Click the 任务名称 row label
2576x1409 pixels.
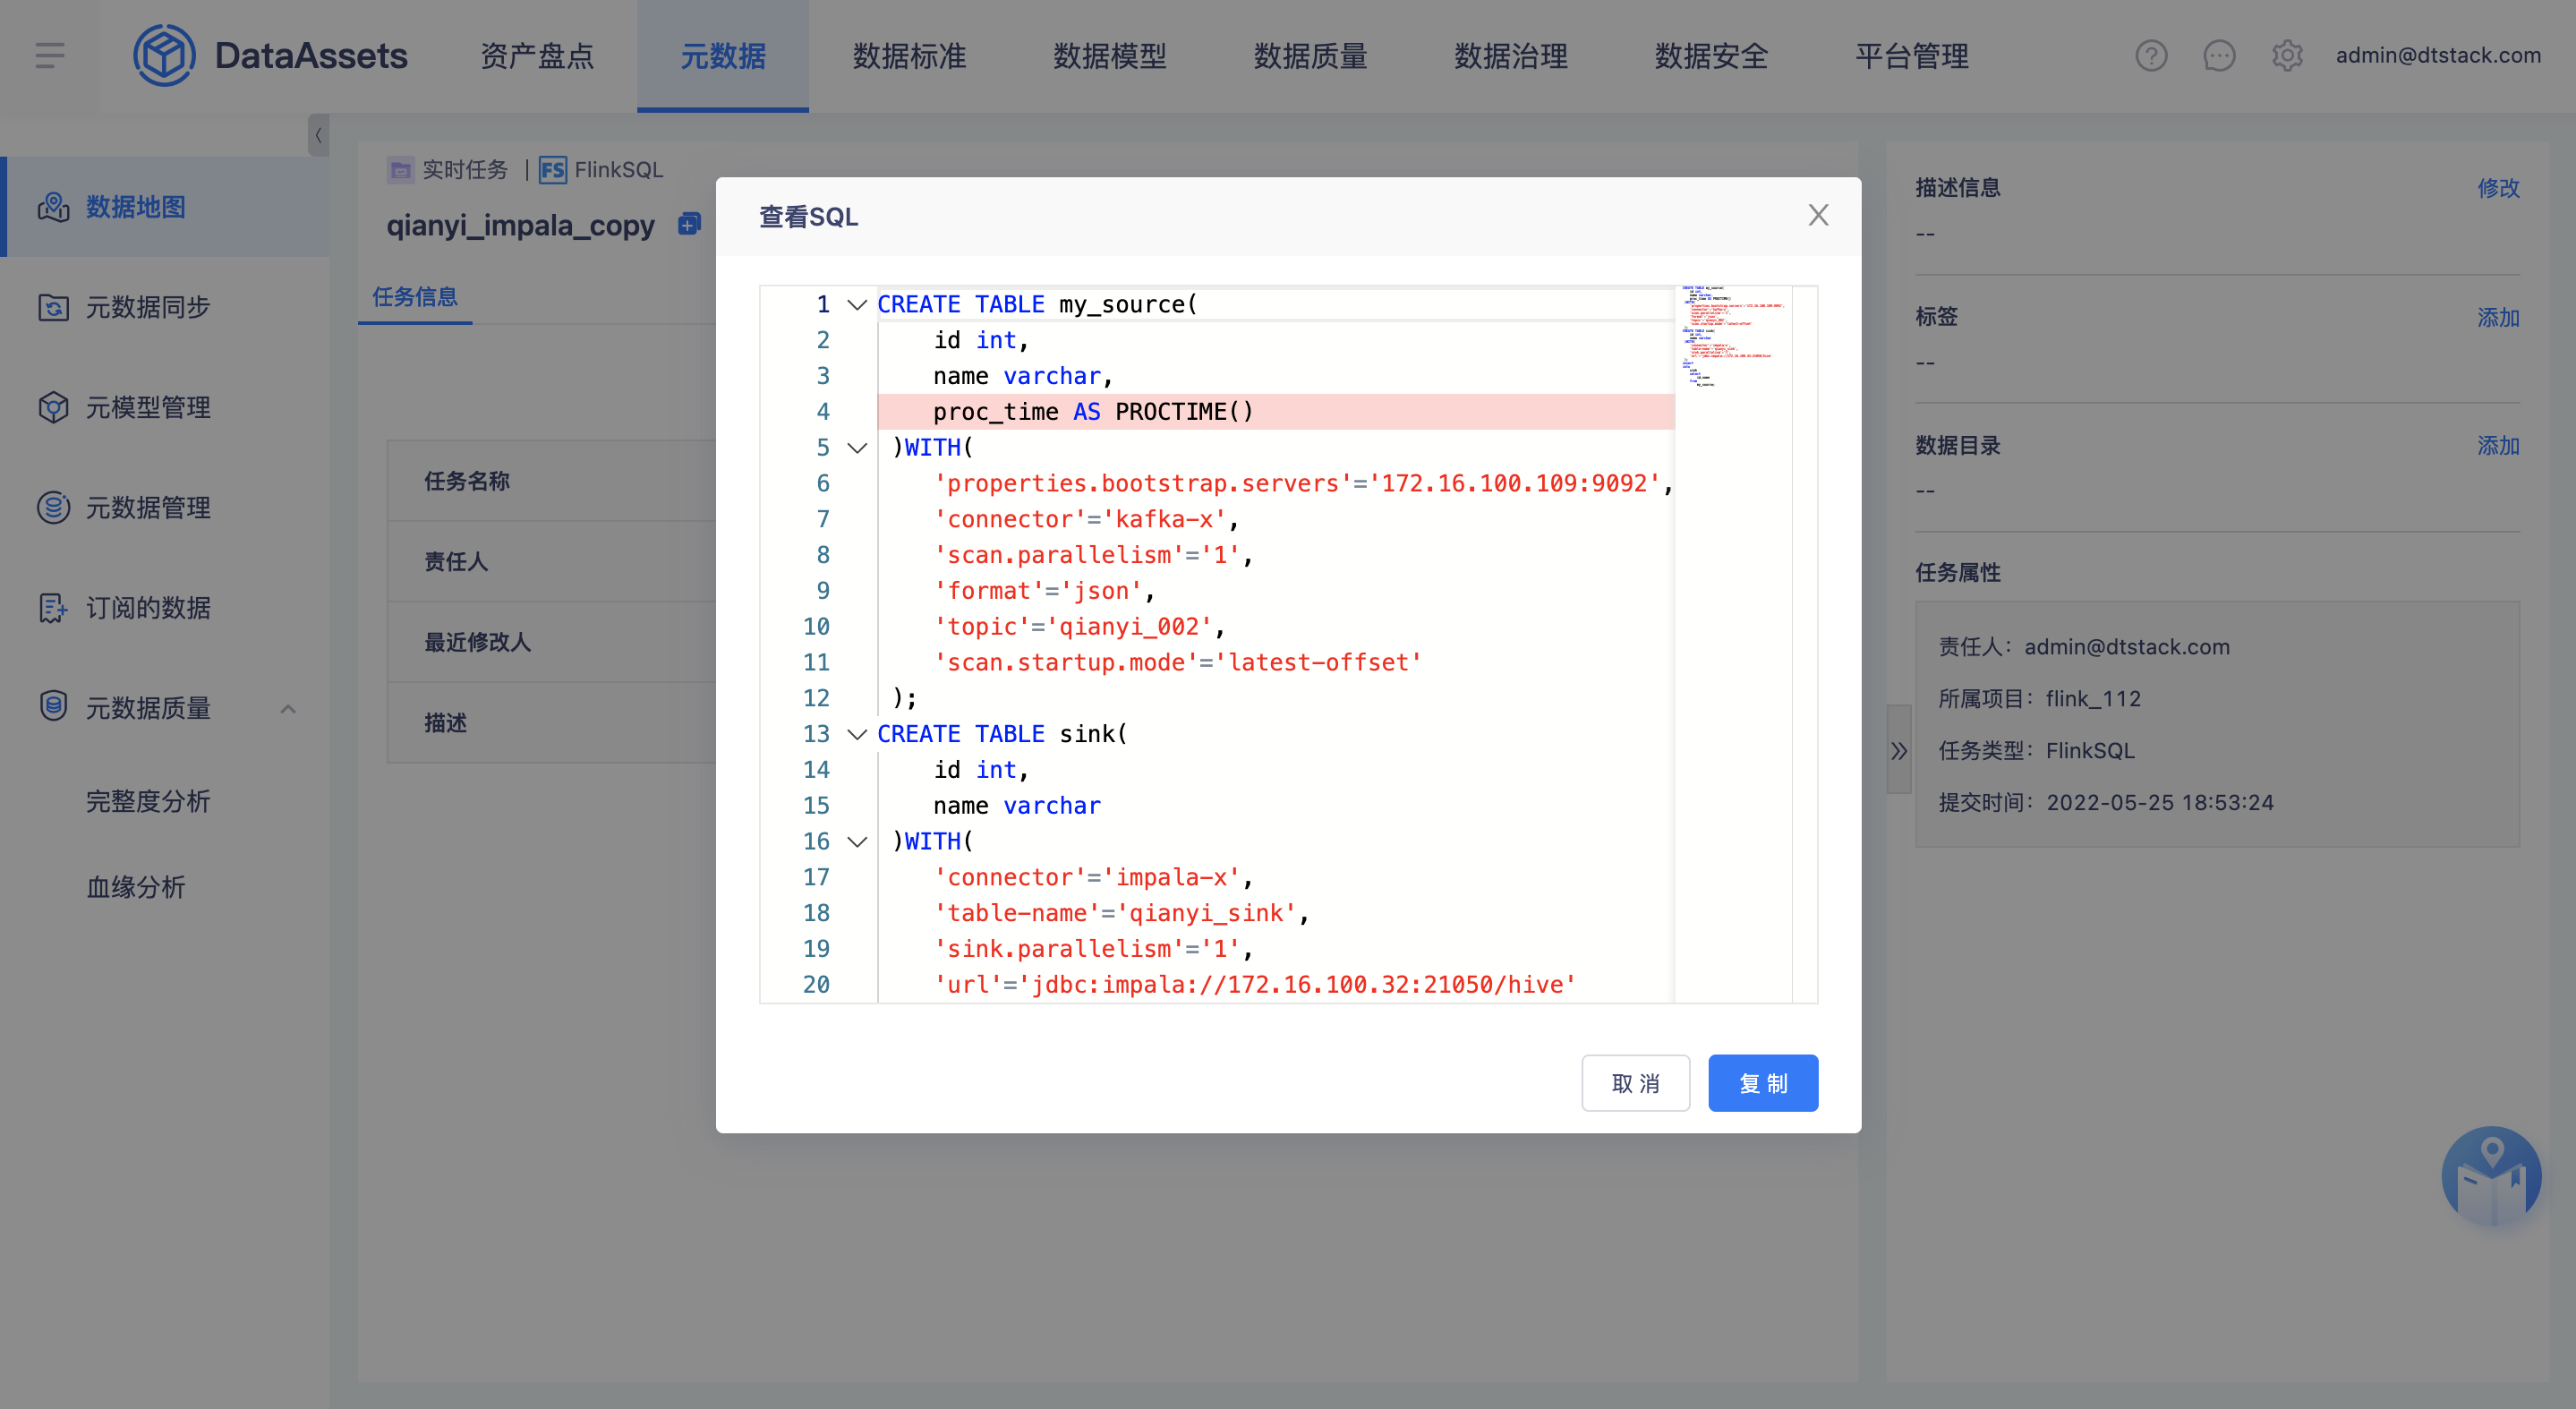pyautogui.click(x=467, y=481)
